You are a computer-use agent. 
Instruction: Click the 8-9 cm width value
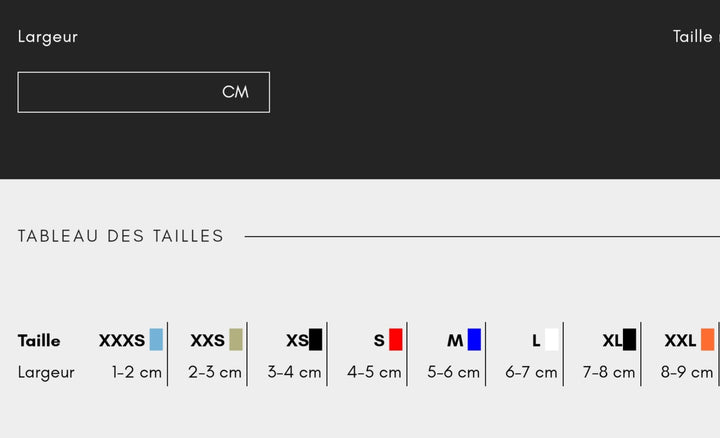(687, 372)
